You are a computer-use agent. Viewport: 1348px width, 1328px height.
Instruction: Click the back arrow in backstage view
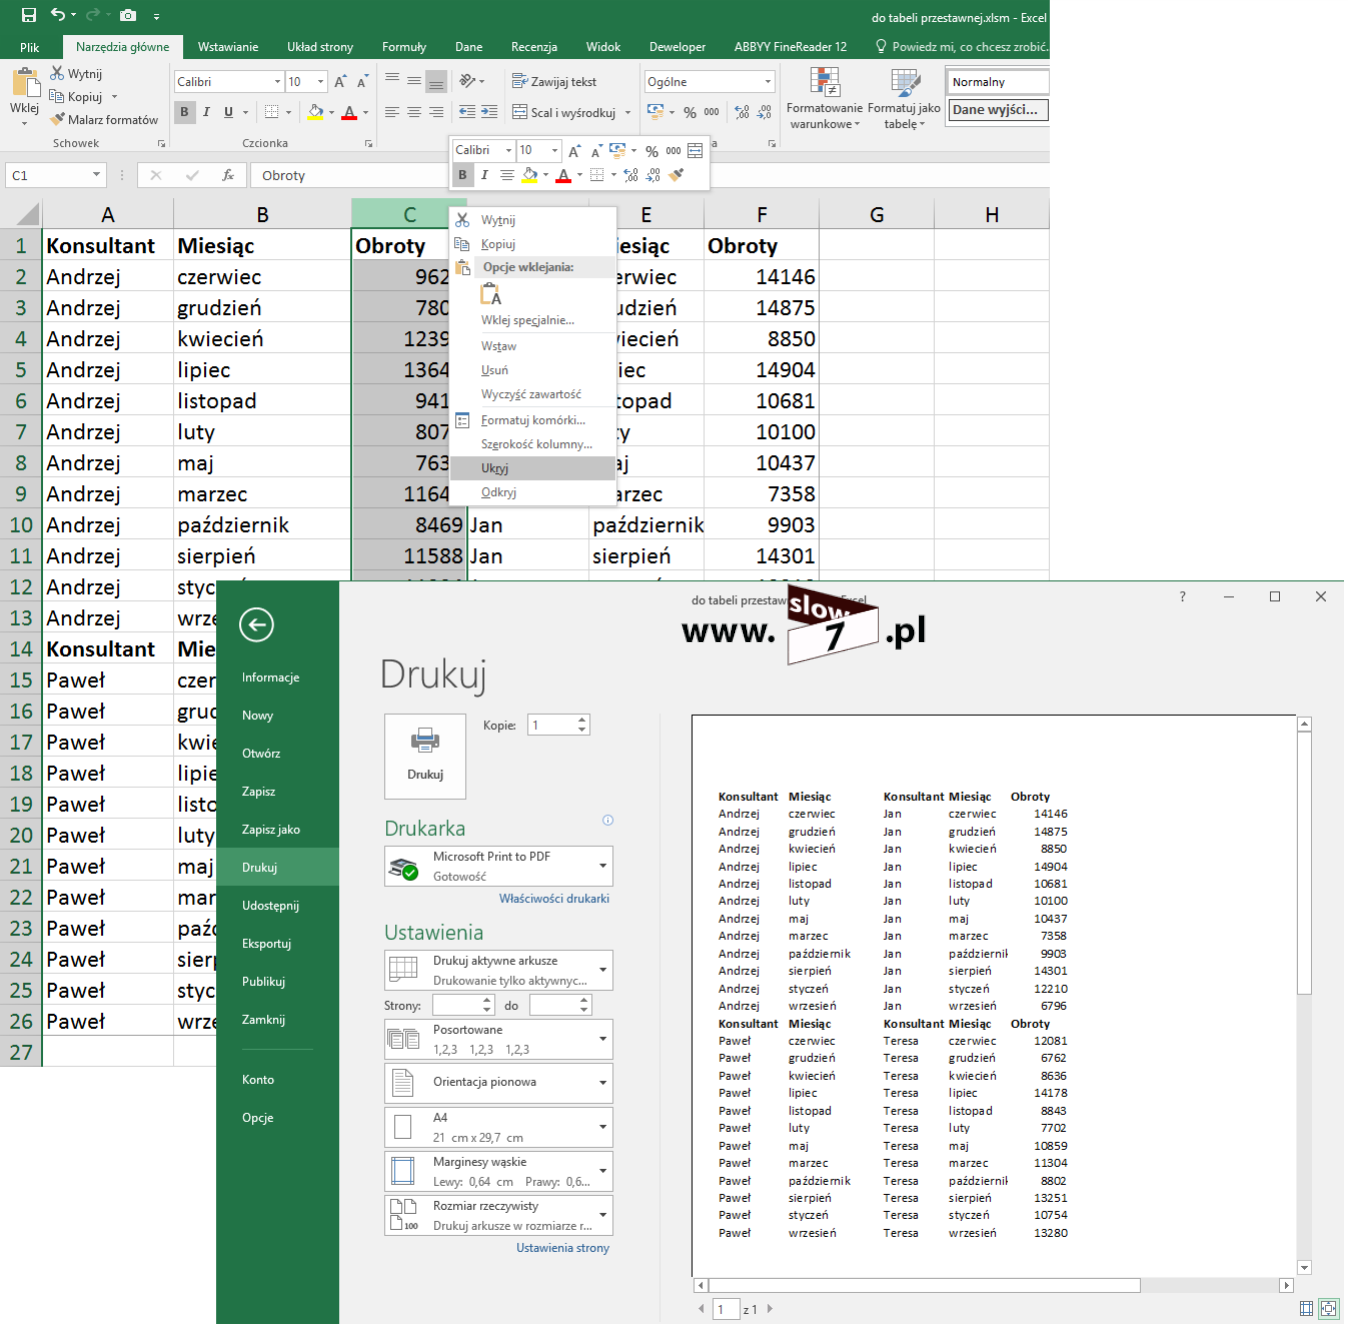coord(257,625)
